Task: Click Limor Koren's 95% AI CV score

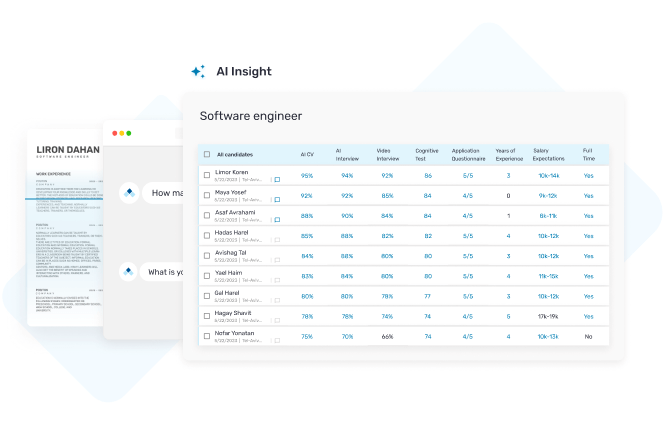Action: click(x=307, y=176)
